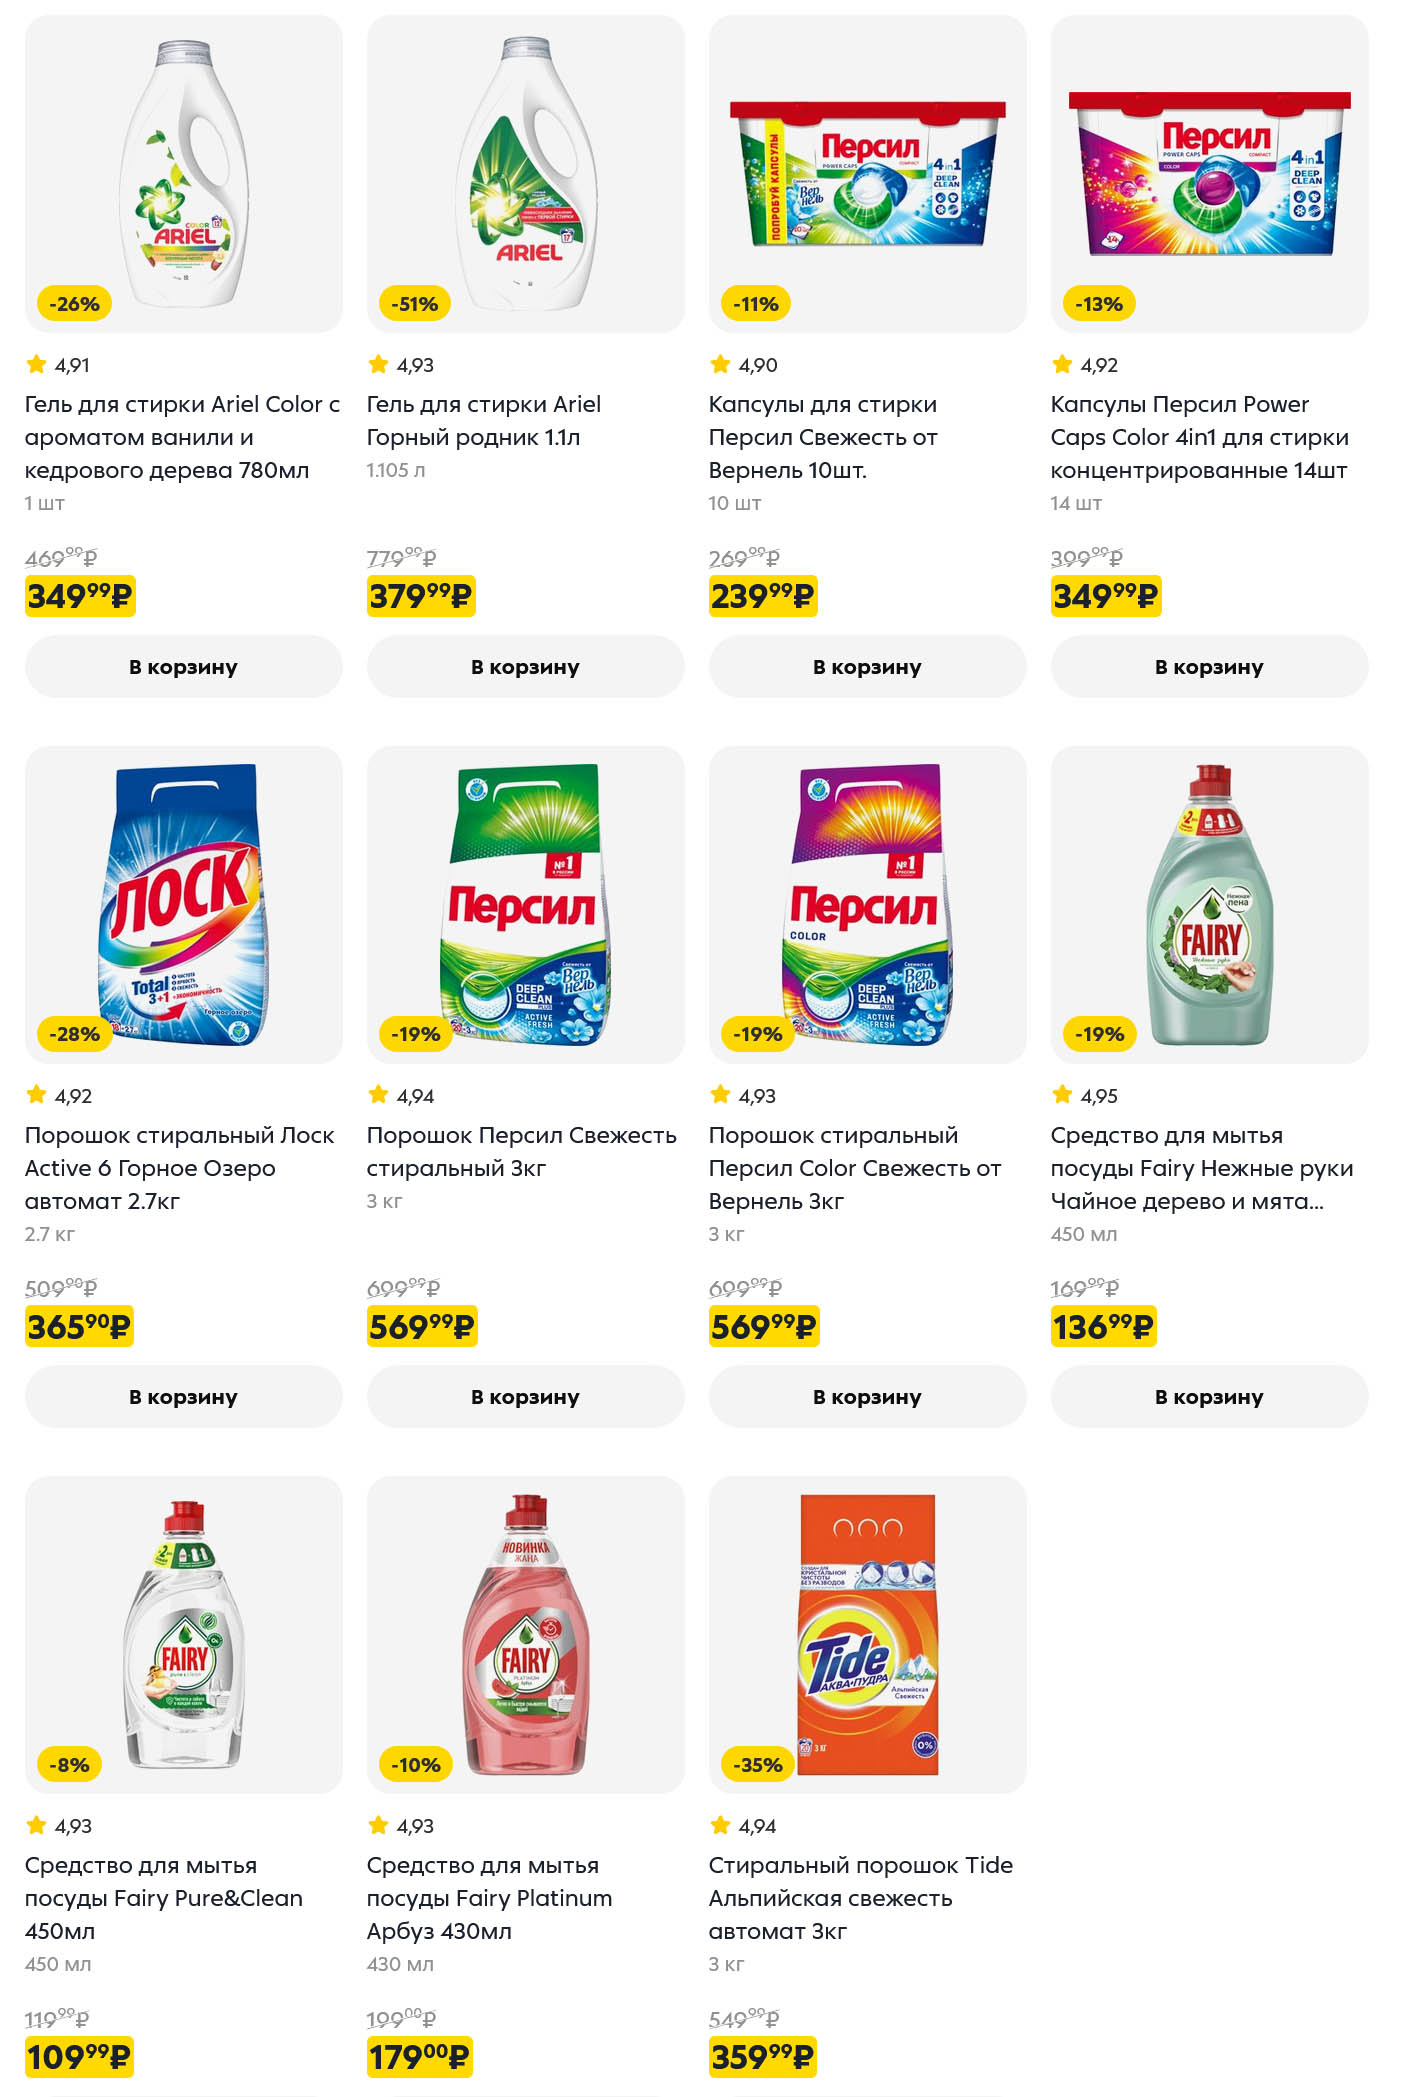Viewport: 1407px width, 2097px height.
Task: Click the -51% discount badge on Ariel gel
Action: (414, 304)
